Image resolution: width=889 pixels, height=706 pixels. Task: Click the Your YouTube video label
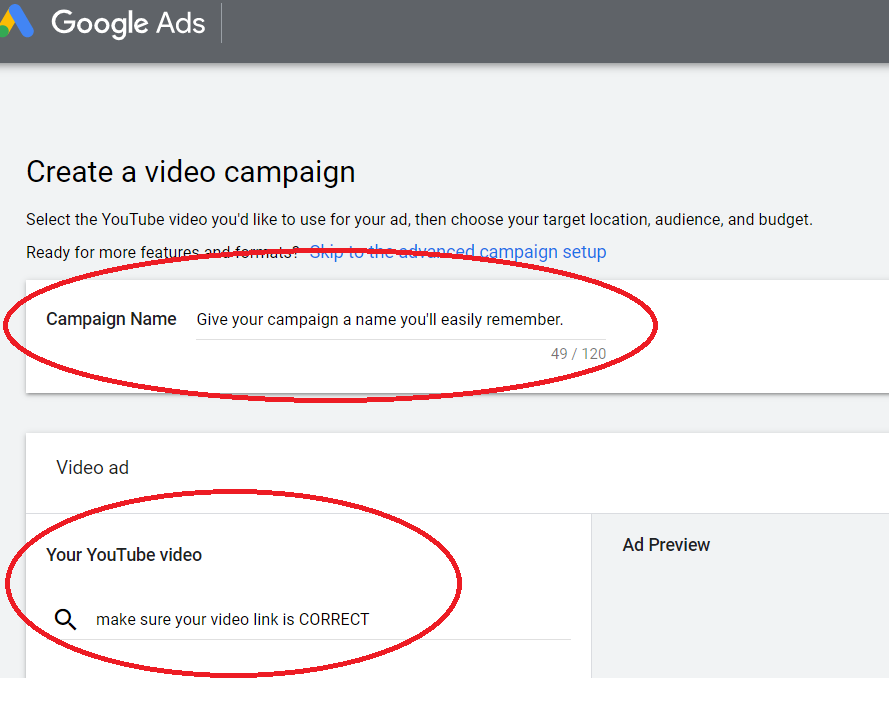tap(124, 555)
